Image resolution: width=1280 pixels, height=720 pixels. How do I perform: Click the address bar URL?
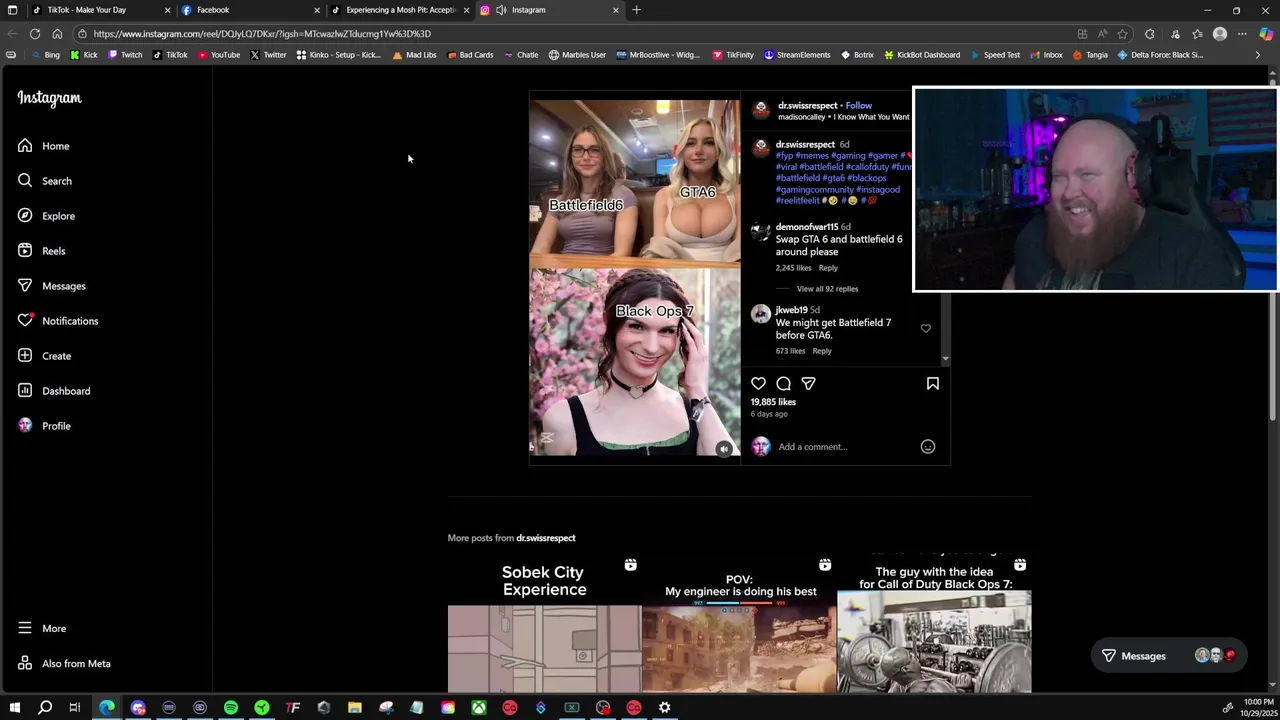pos(262,34)
